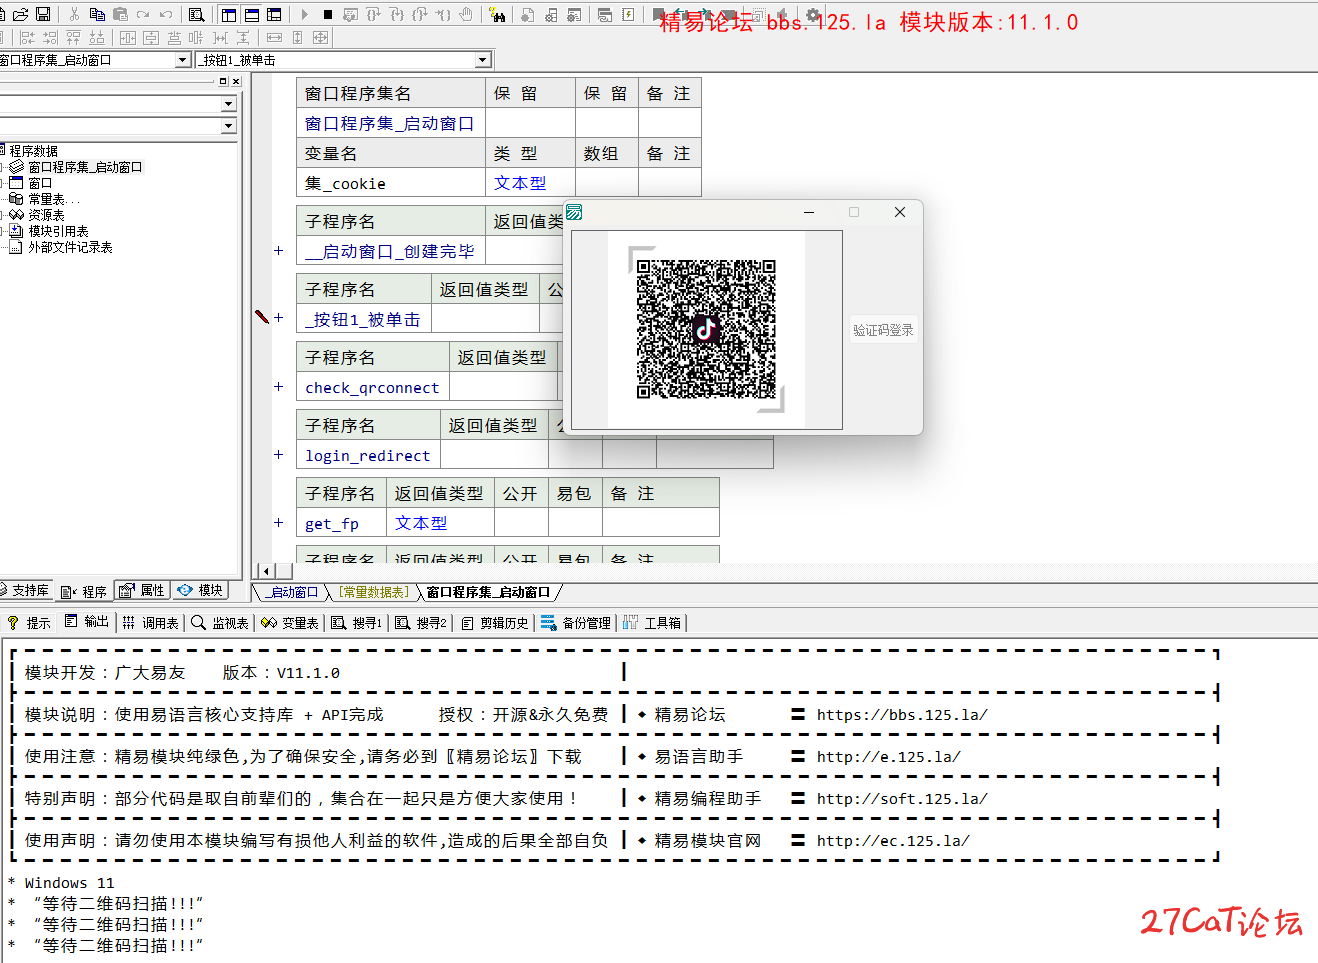Close the left panel with its X

pos(236,81)
